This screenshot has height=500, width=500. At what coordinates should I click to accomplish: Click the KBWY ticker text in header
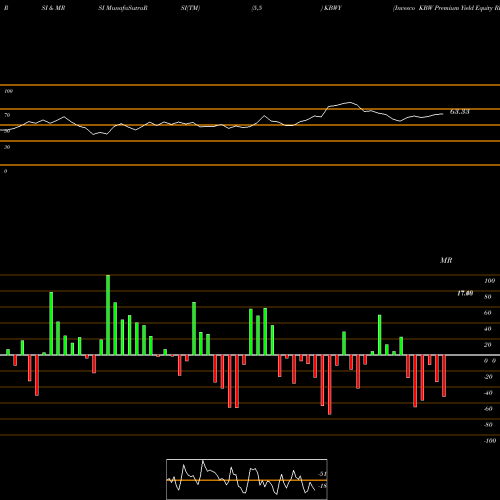333,8
